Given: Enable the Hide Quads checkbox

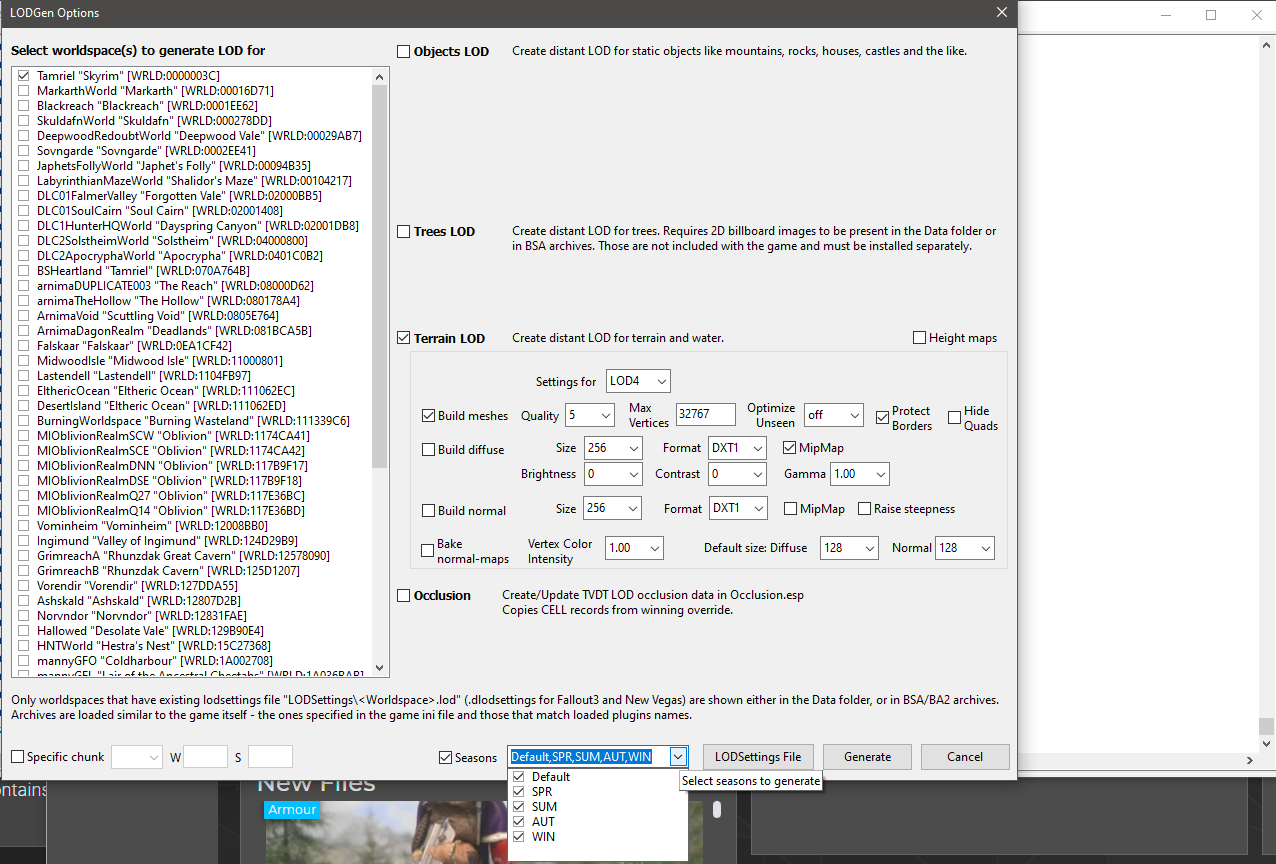Looking at the screenshot, I should [x=955, y=416].
